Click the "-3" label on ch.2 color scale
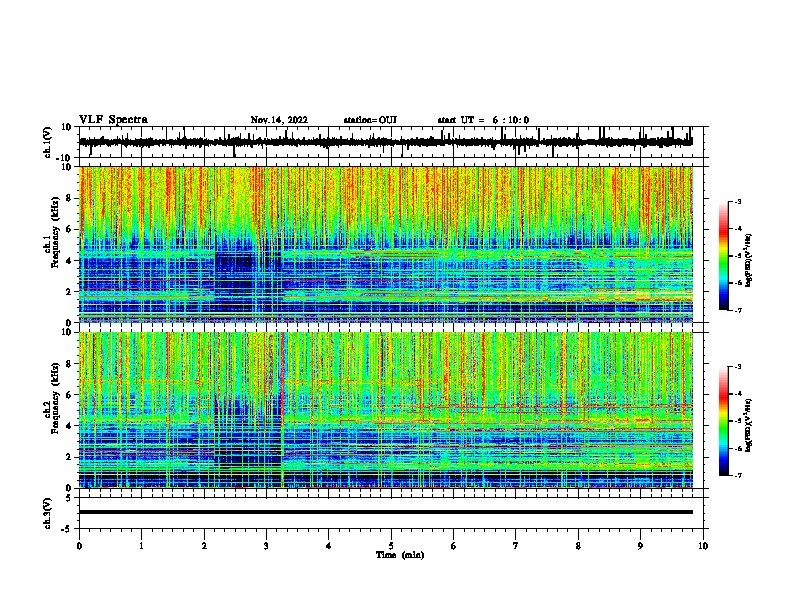 click(x=737, y=367)
